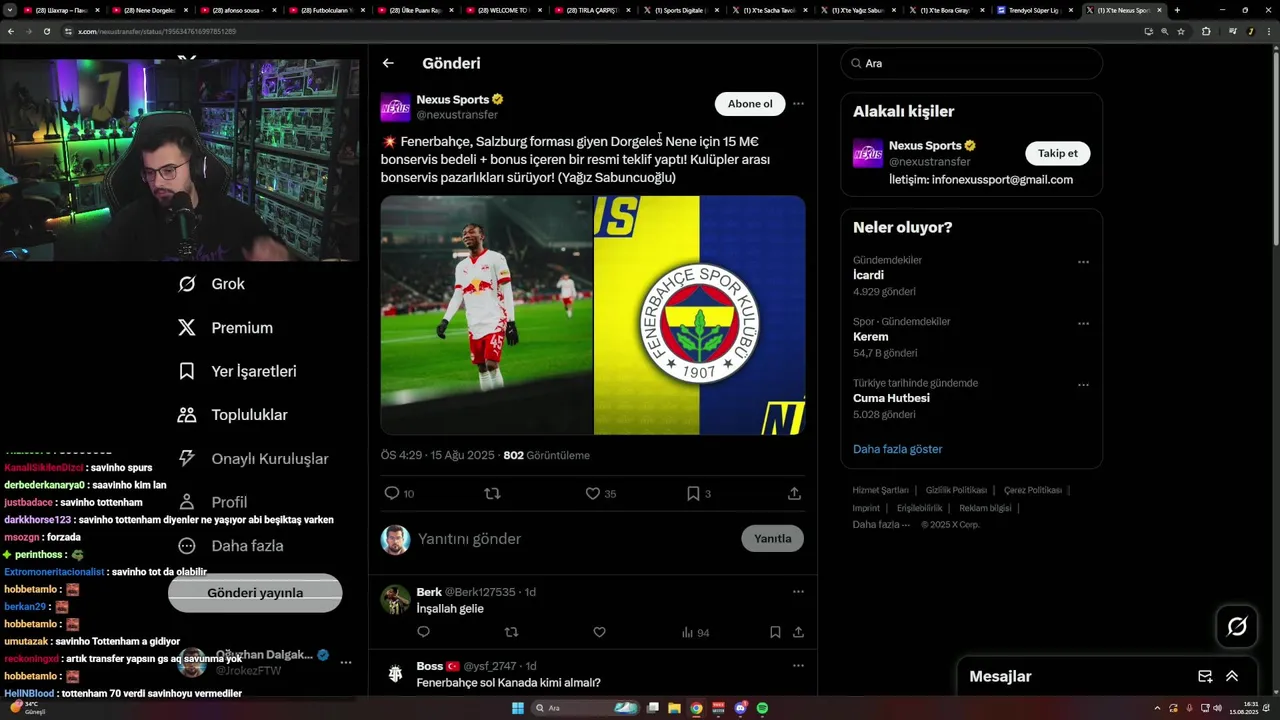
Task: Open the Kerem trending topic
Action: coord(971,337)
